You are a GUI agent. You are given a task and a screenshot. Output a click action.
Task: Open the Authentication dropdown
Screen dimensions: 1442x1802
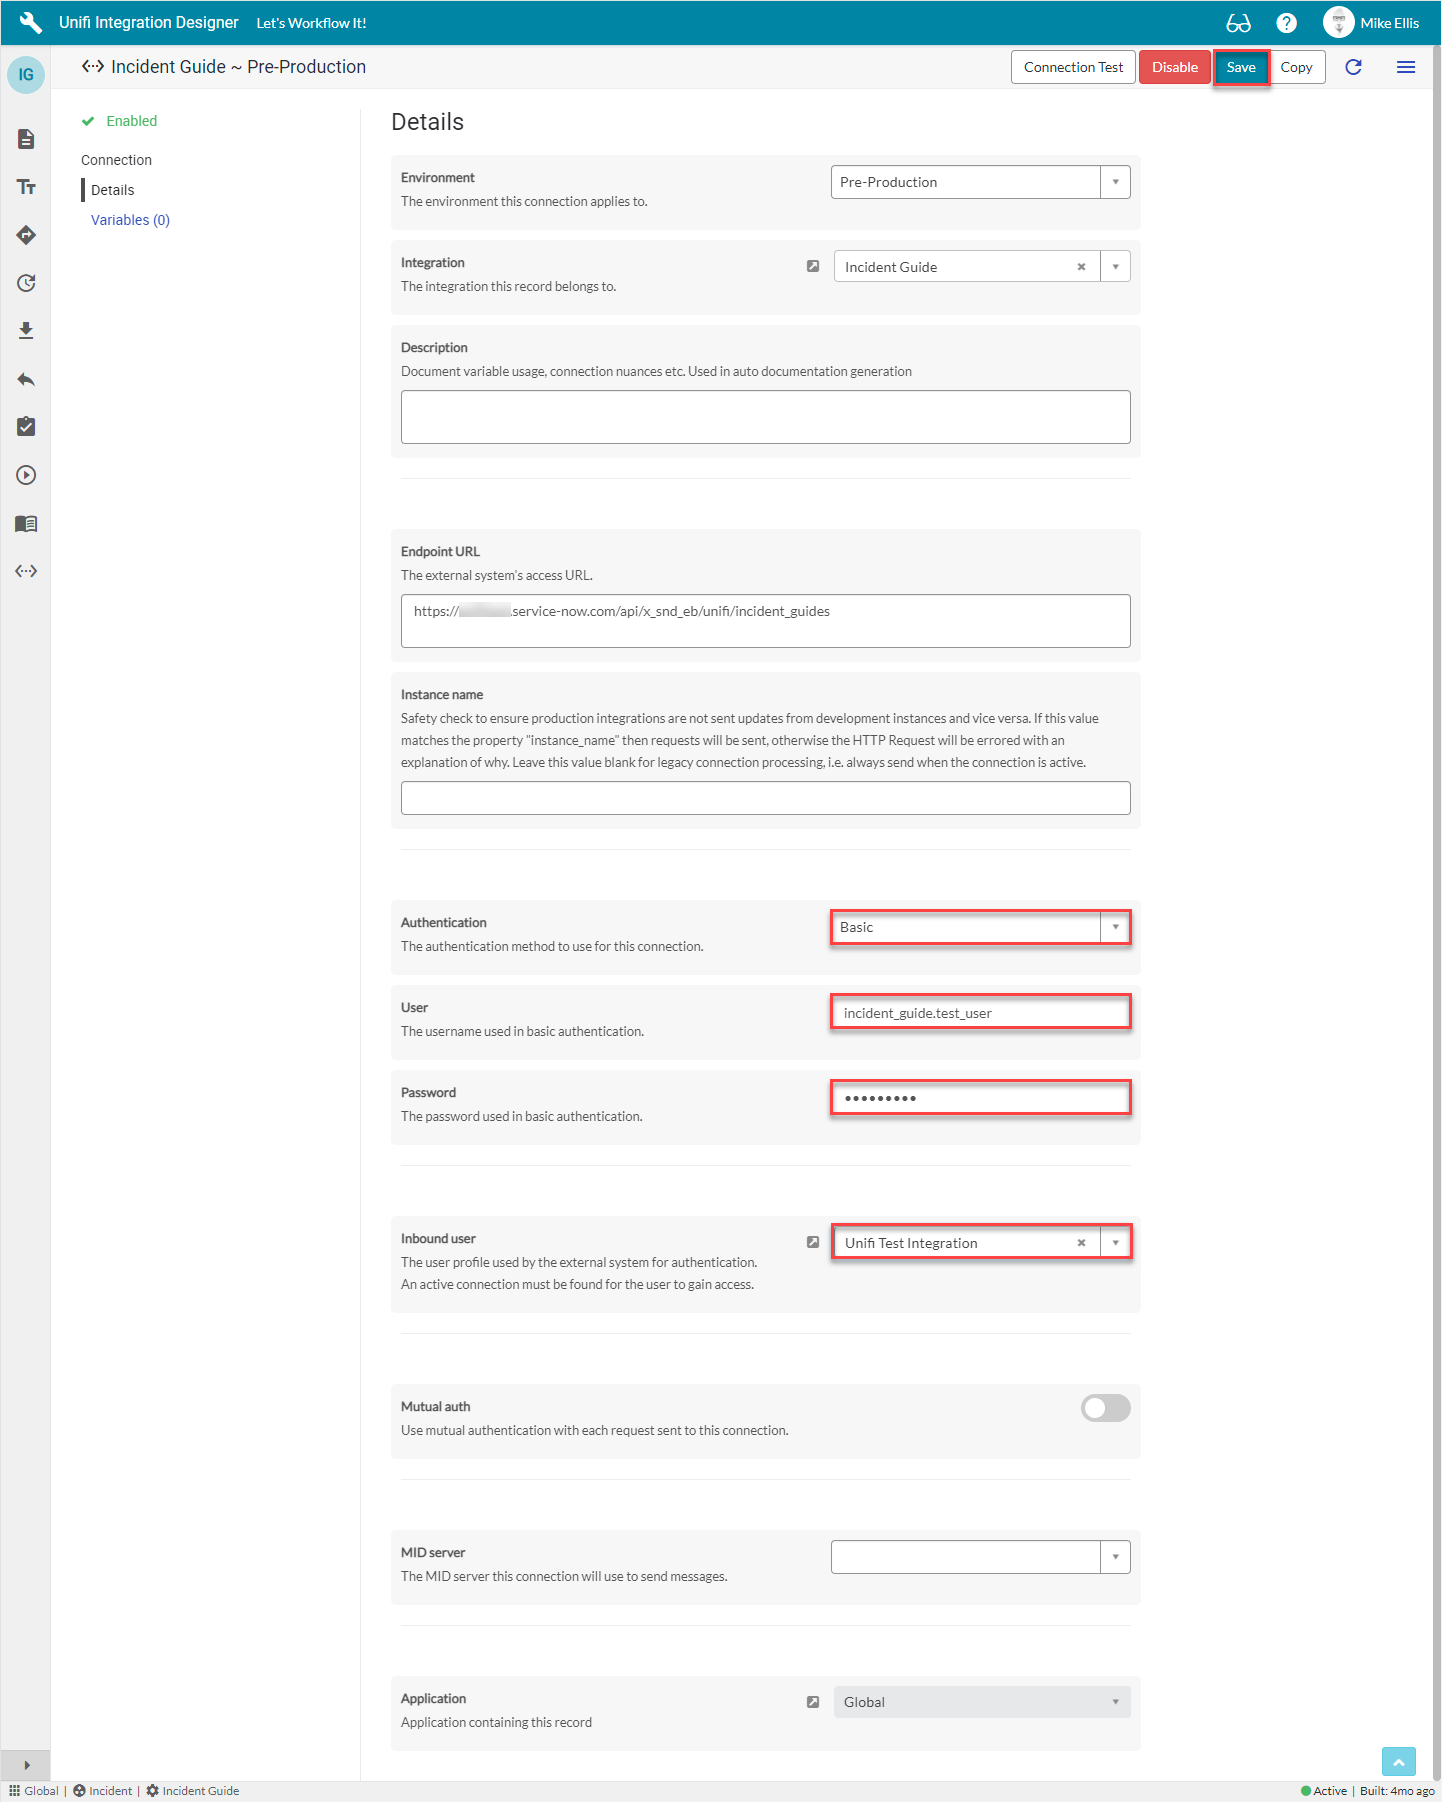click(x=1115, y=927)
